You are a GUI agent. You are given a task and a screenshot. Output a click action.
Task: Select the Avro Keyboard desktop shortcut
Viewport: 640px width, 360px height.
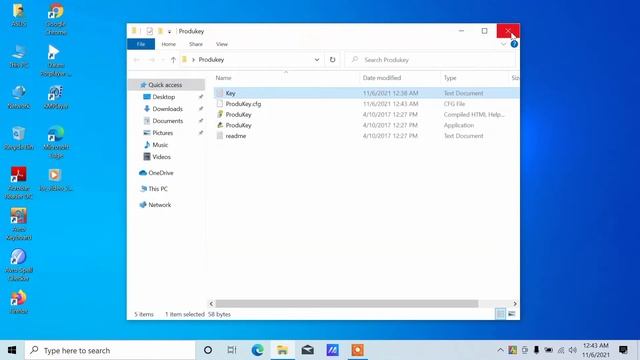click(x=19, y=224)
